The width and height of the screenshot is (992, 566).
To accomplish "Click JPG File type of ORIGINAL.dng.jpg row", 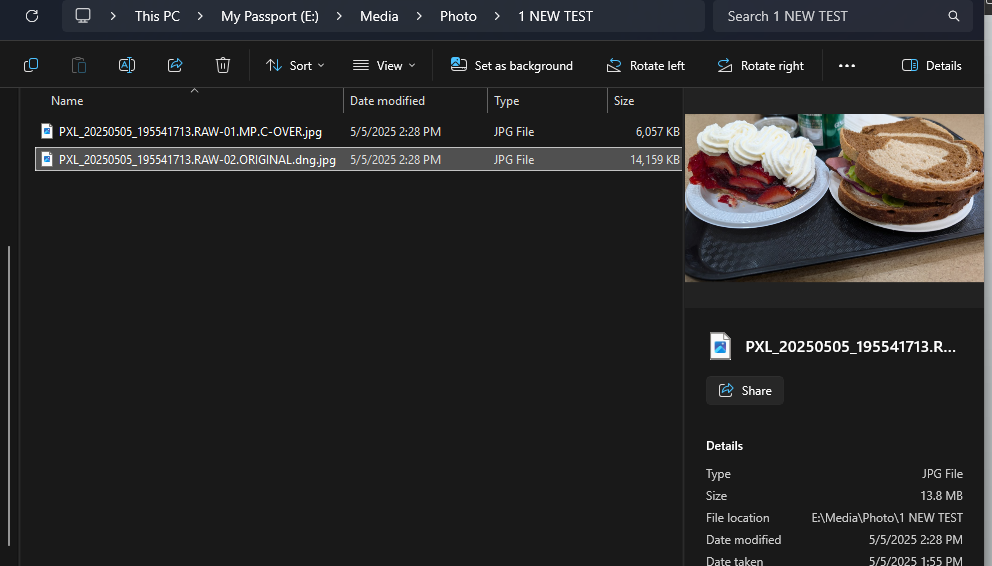I will [x=514, y=159].
